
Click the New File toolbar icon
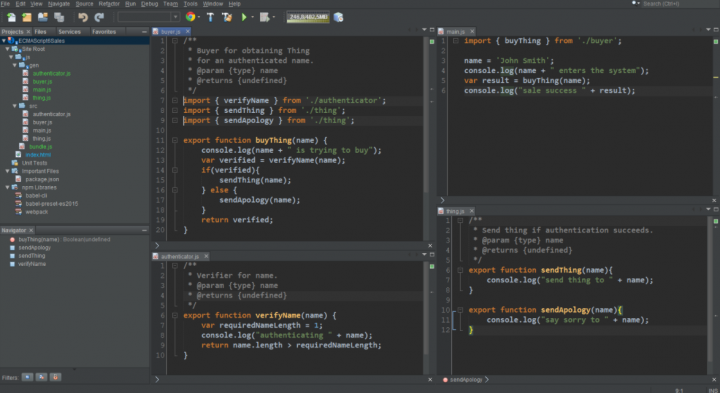[11, 17]
